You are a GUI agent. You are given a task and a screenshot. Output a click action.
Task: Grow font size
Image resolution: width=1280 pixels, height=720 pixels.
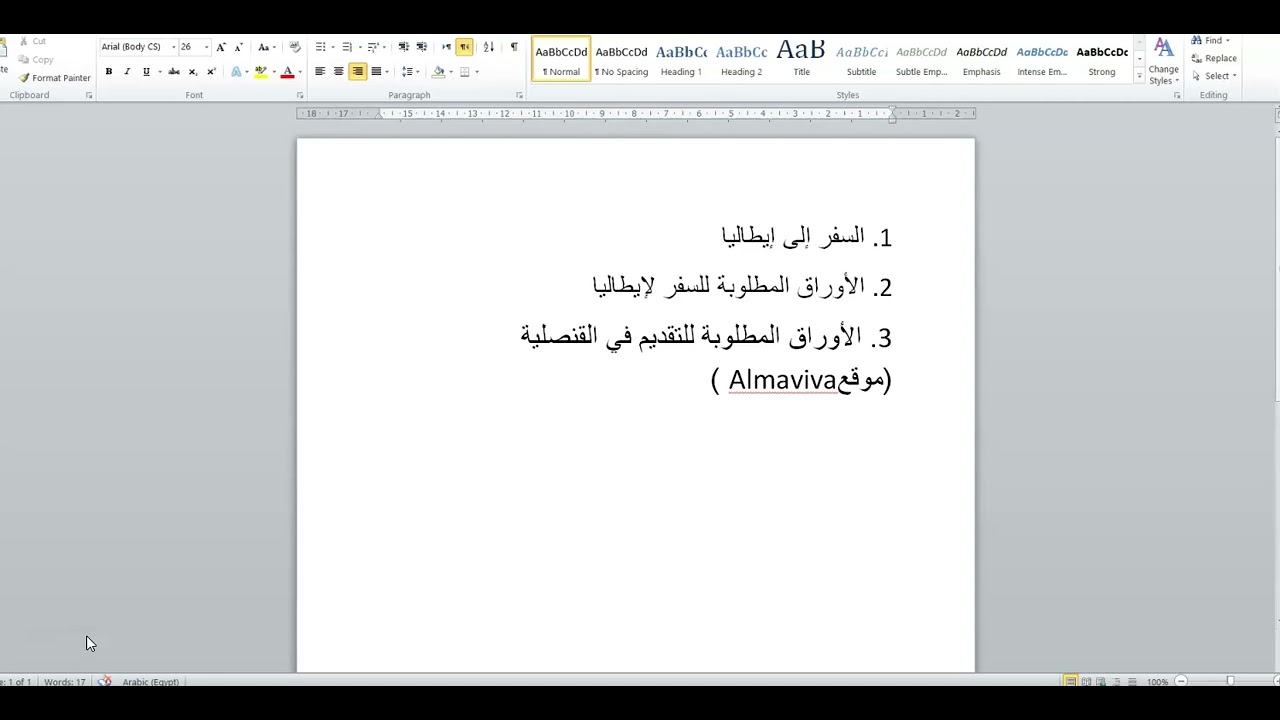(221, 47)
